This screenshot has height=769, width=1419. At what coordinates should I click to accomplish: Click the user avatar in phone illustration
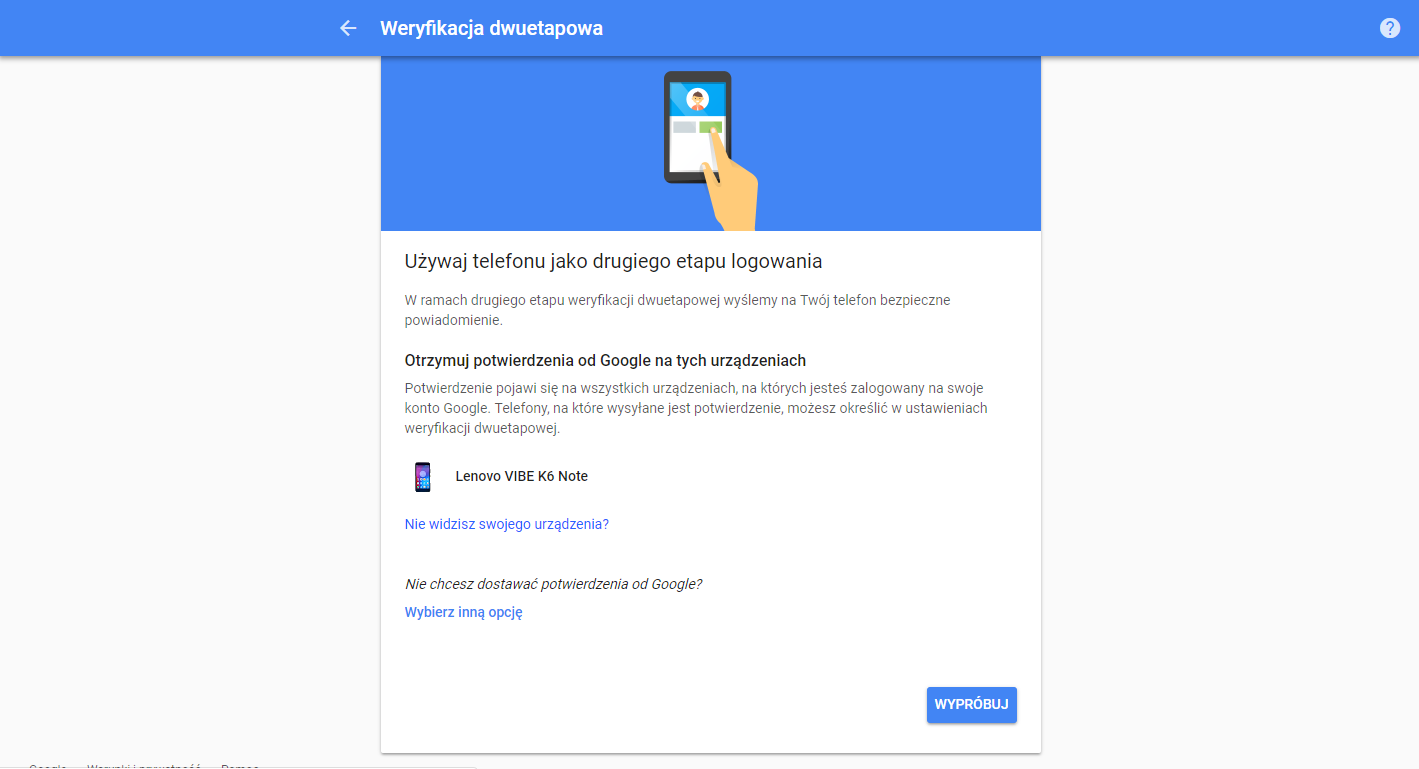[x=698, y=99]
